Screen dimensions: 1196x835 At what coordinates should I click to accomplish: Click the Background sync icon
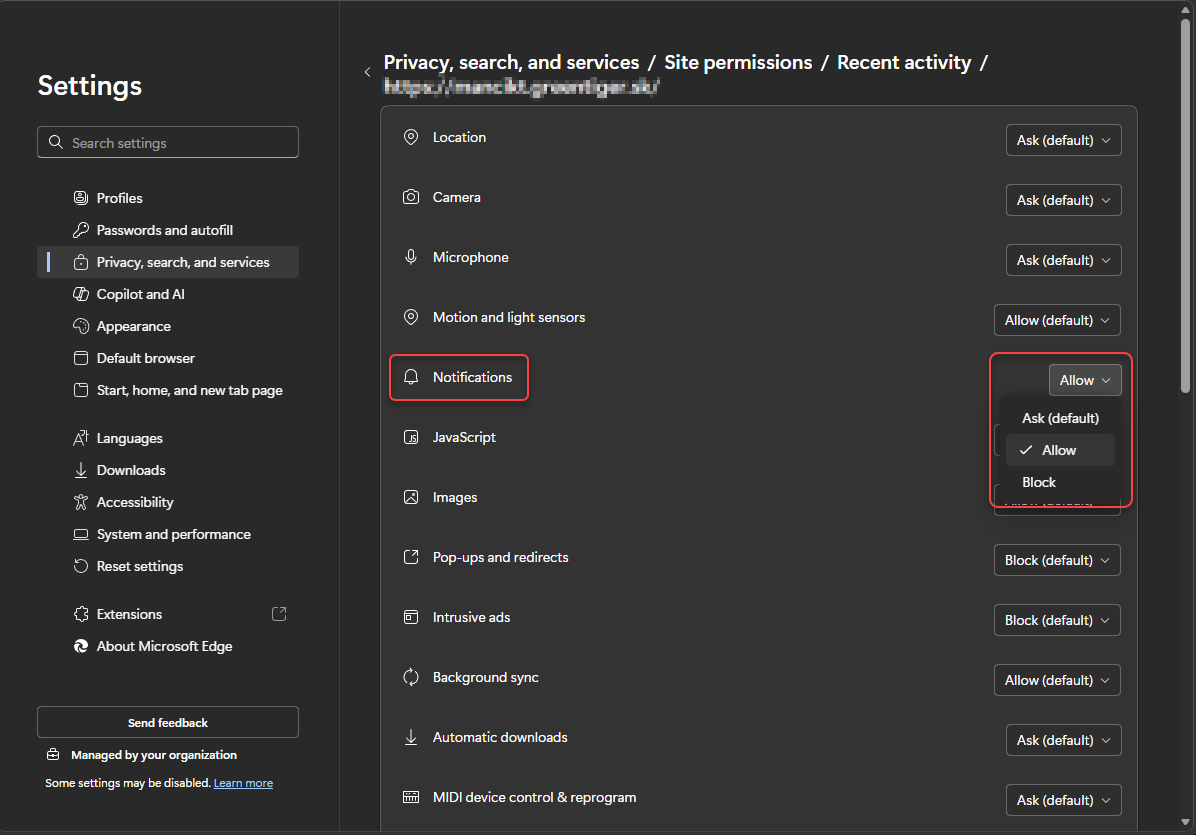(x=411, y=677)
